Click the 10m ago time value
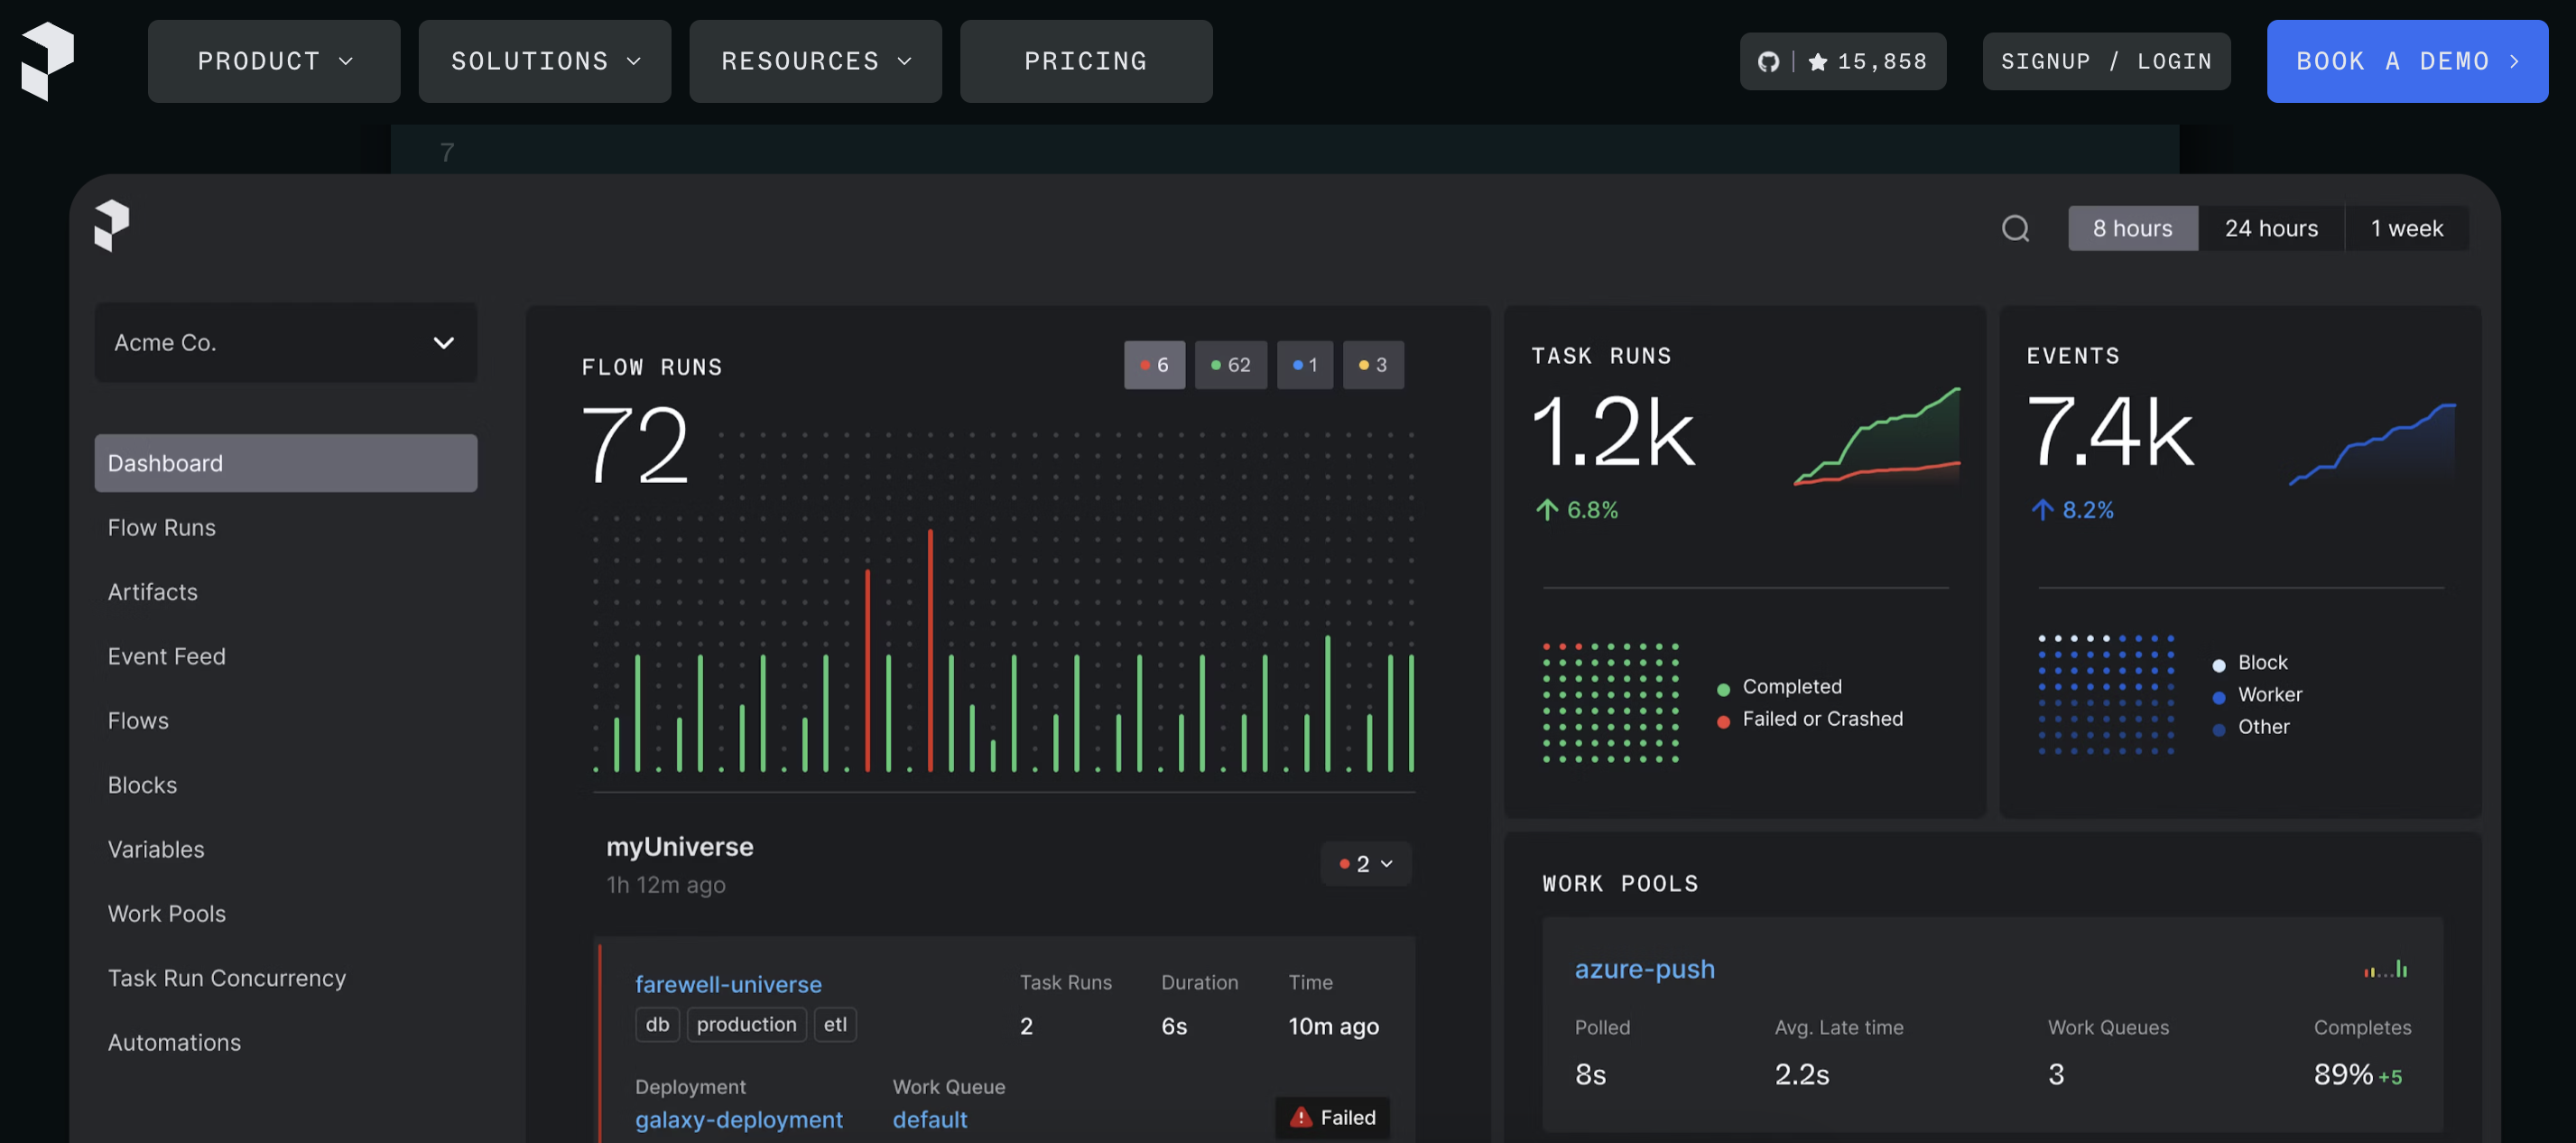Screen dimensions: 2576x1143 (1332, 1026)
